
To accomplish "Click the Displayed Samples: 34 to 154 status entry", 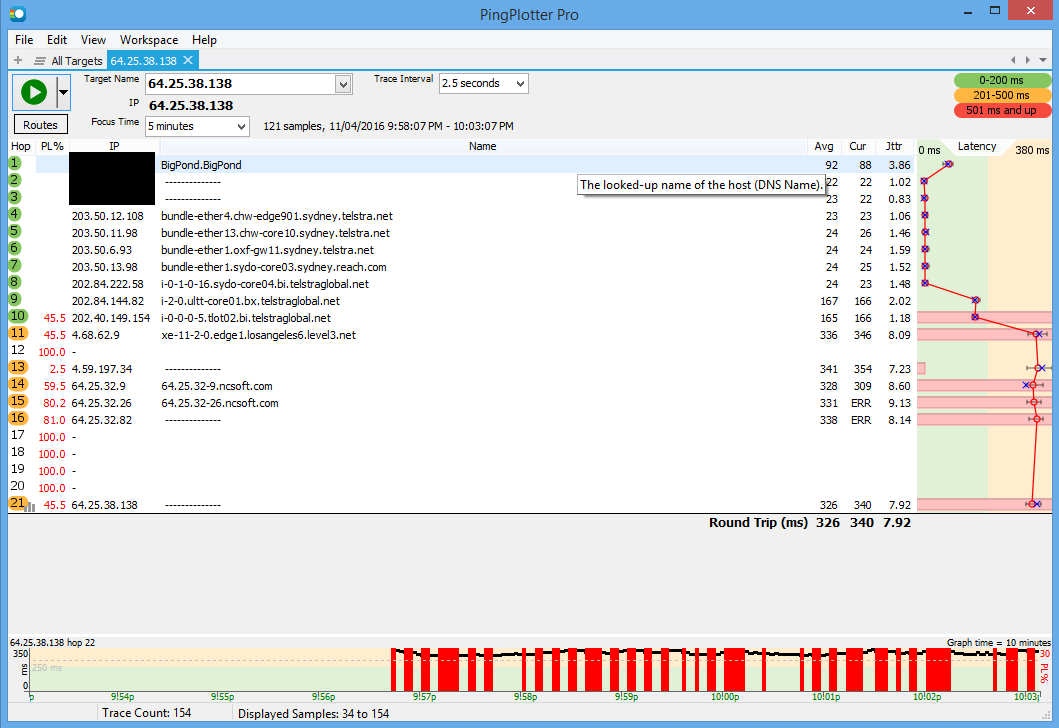I will pos(313,714).
